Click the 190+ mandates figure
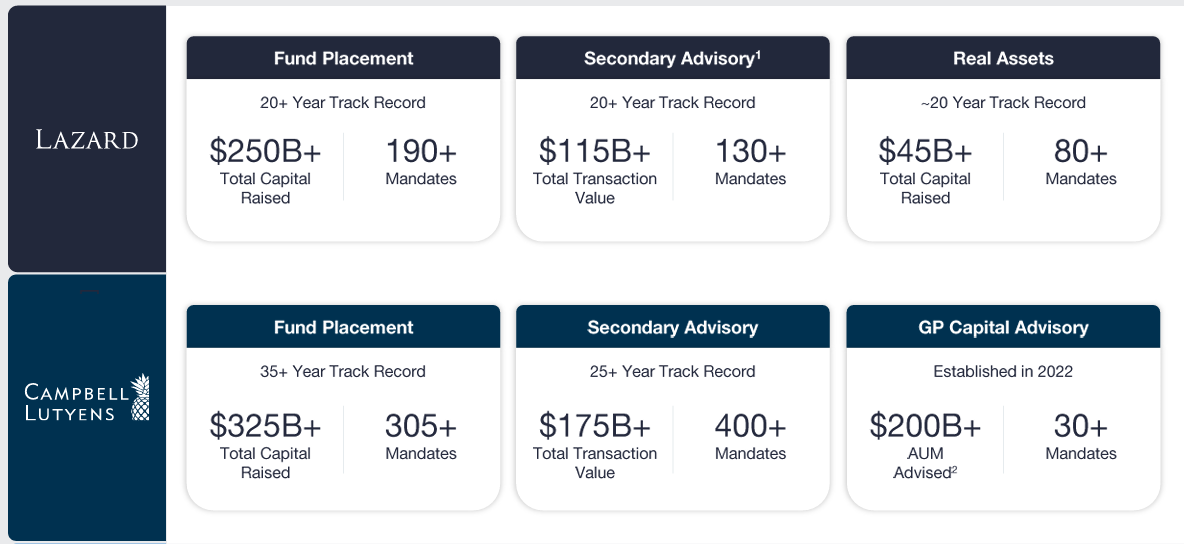 coord(421,151)
